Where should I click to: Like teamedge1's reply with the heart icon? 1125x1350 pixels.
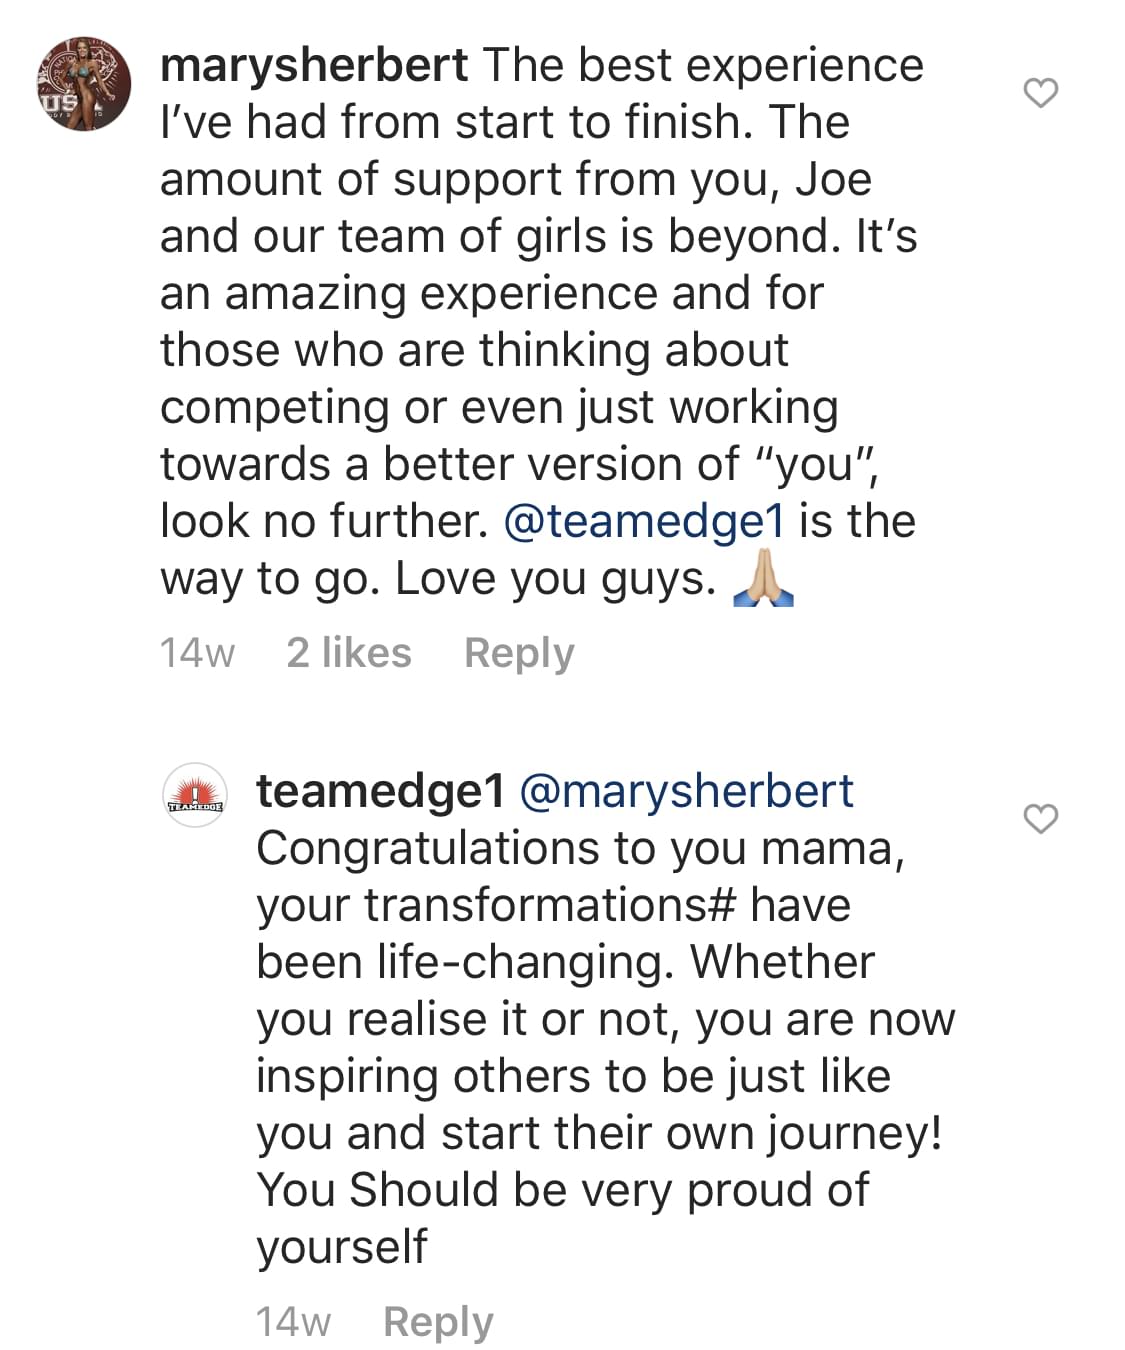coord(1041,818)
